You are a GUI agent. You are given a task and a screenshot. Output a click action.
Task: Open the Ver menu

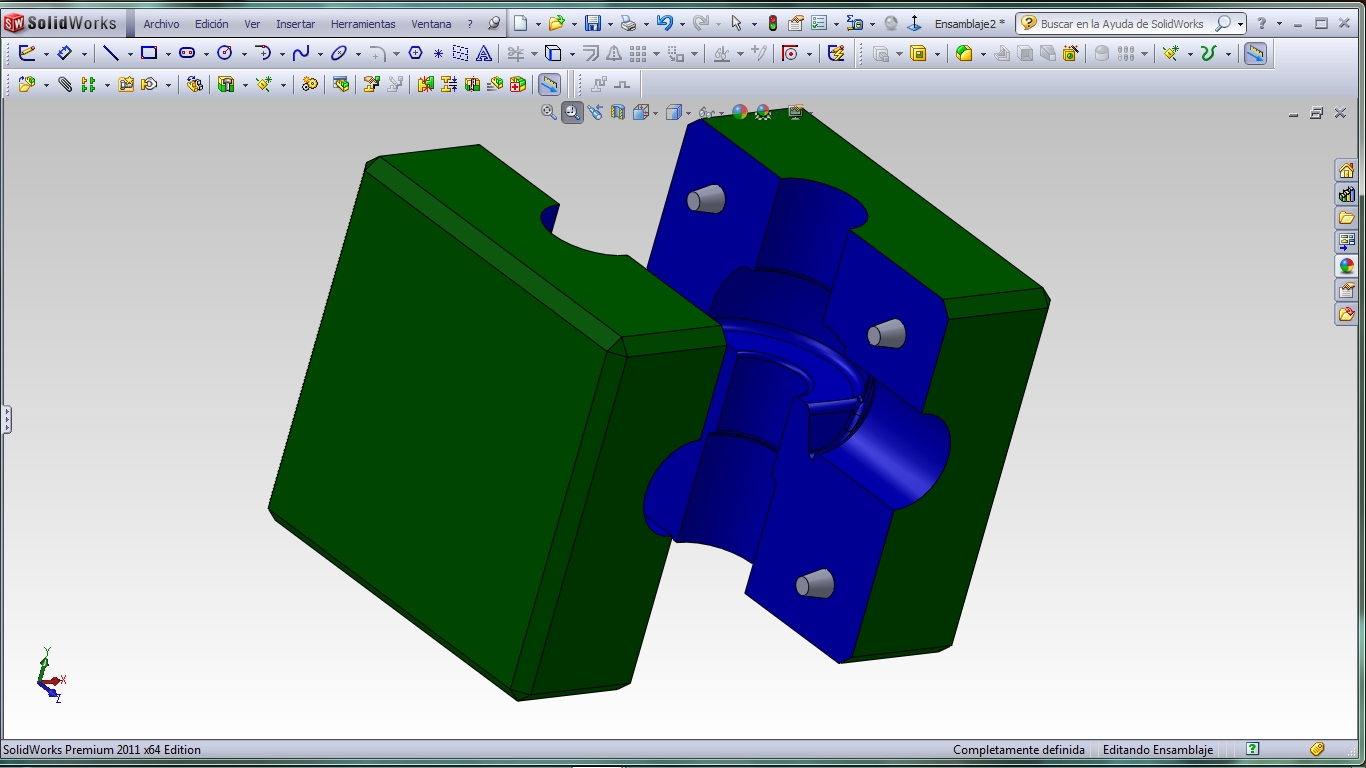coord(252,24)
